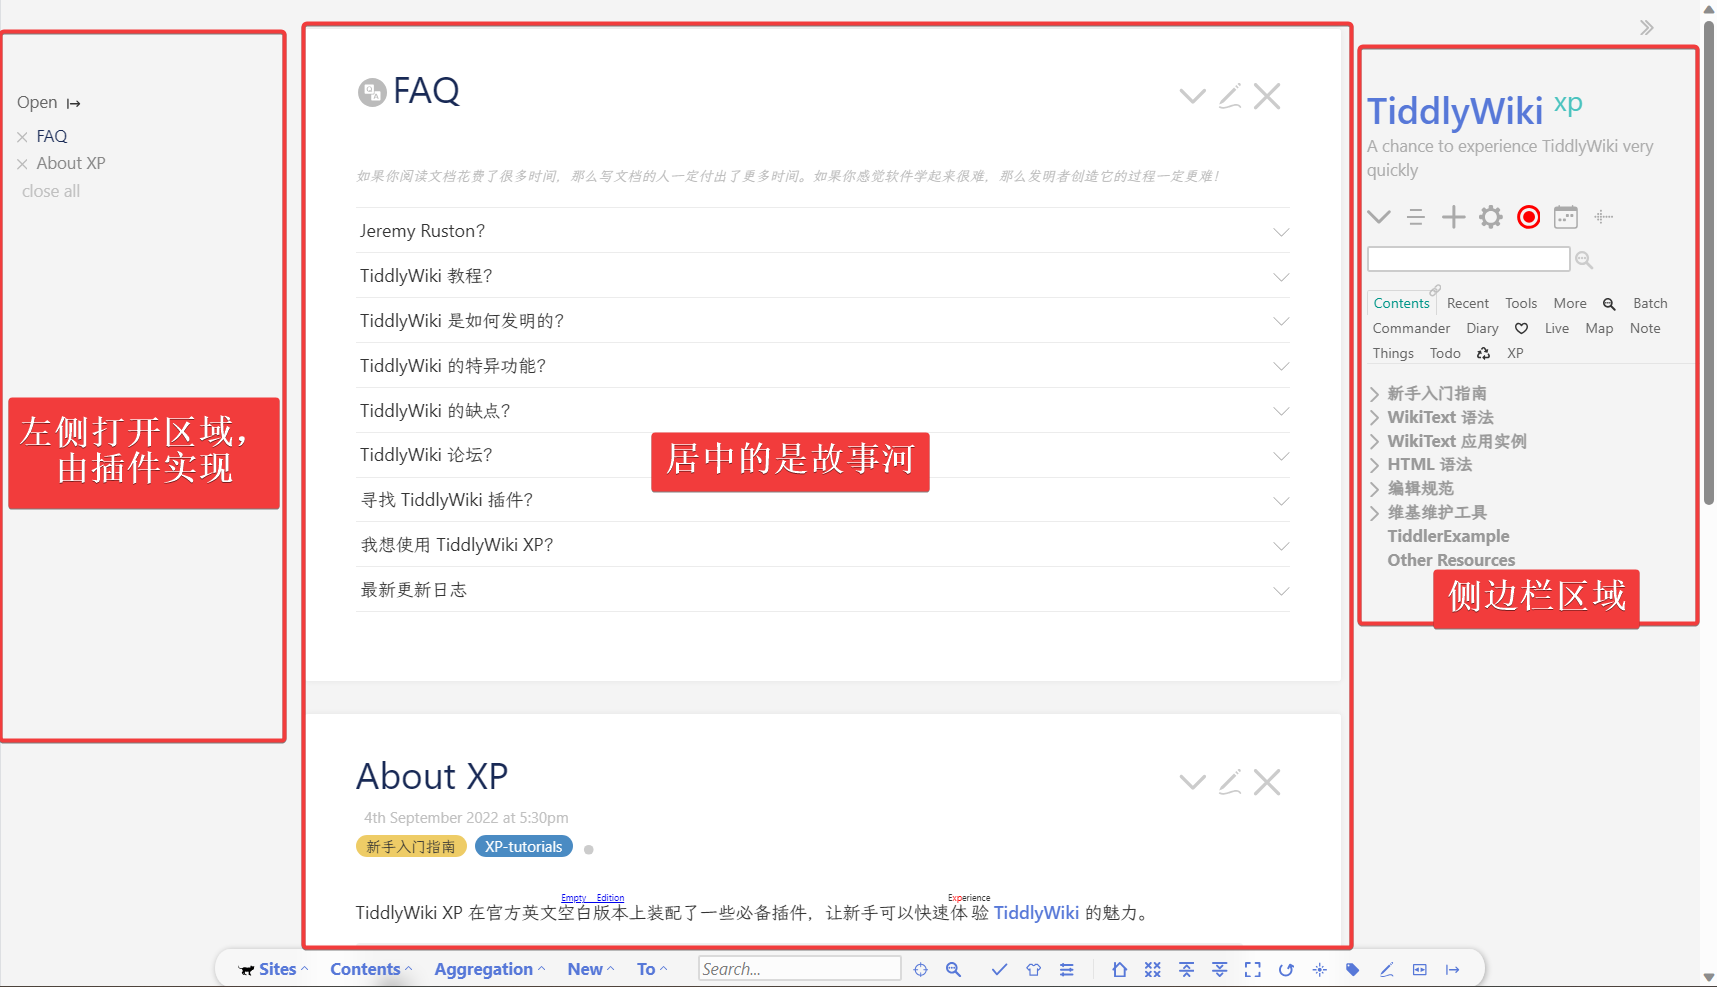Hide the sidebar with double chevron

1647,28
